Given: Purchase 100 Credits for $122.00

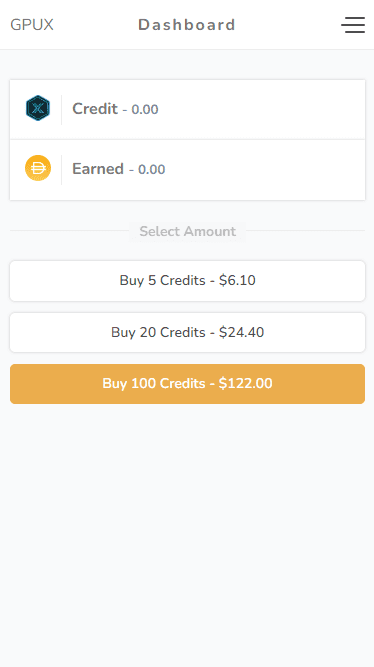Looking at the screenshot, I should click(x=188, y=384).
